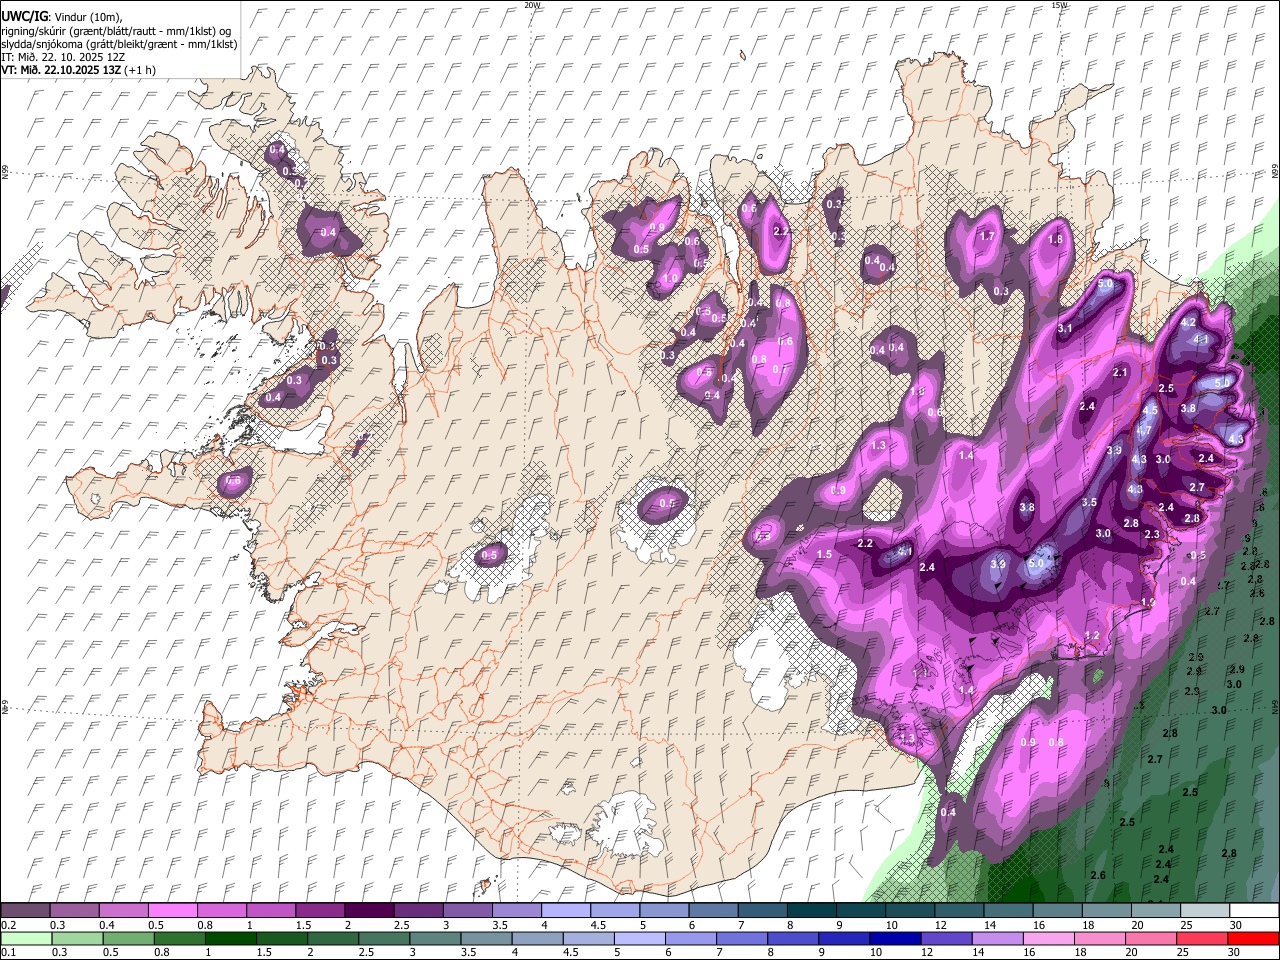Click the 'IT: Mið. 22. 10. 2025 12Z' line
This screenshot has height=960, width=1280.
pos(63,57)
